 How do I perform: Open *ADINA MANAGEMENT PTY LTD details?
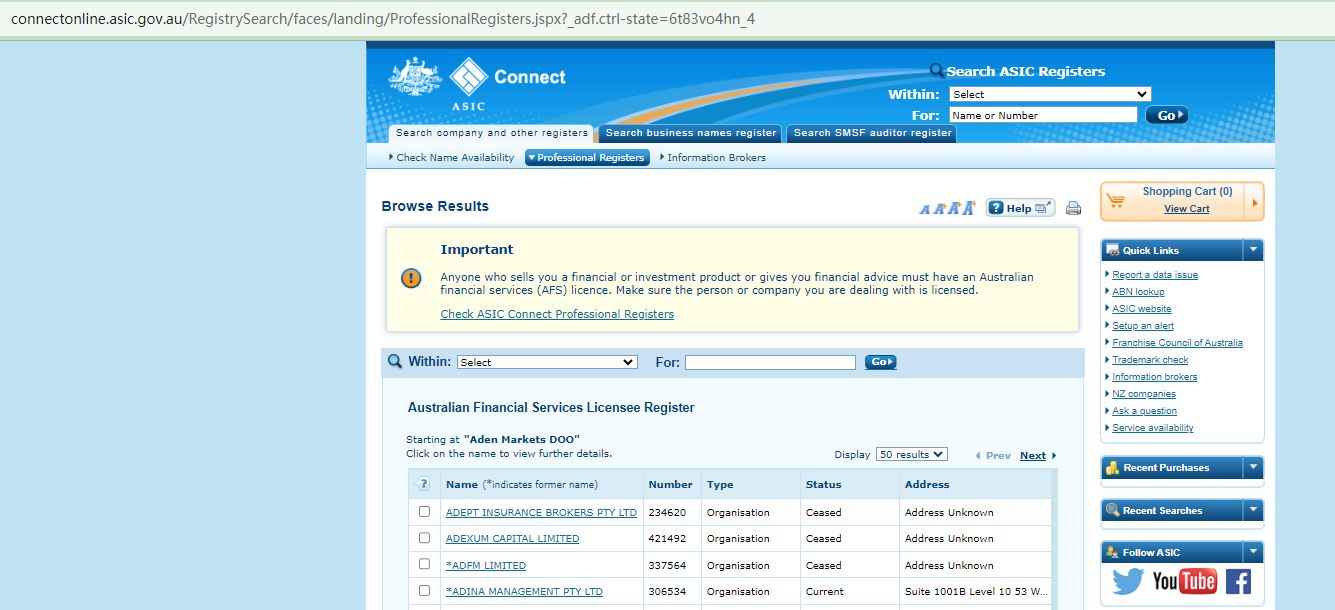tap(524, 591)
